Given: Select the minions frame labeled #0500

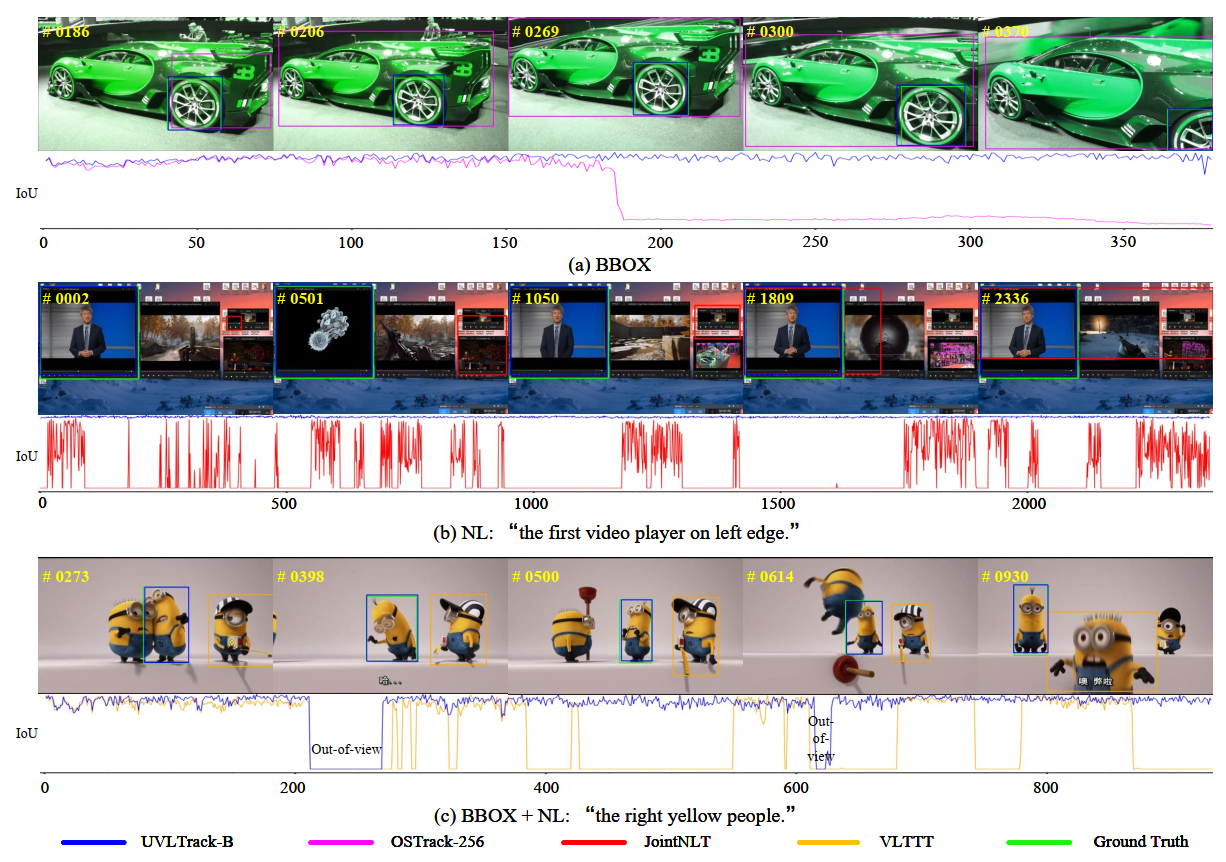Looking at the screenshot, I should coord(625,626).
